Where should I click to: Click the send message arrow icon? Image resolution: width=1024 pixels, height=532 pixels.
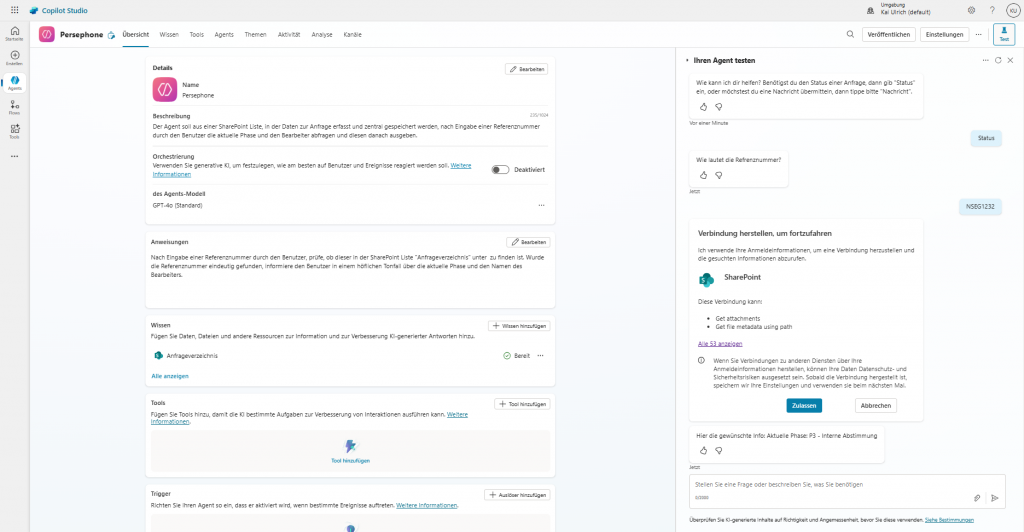pos(994,497)
